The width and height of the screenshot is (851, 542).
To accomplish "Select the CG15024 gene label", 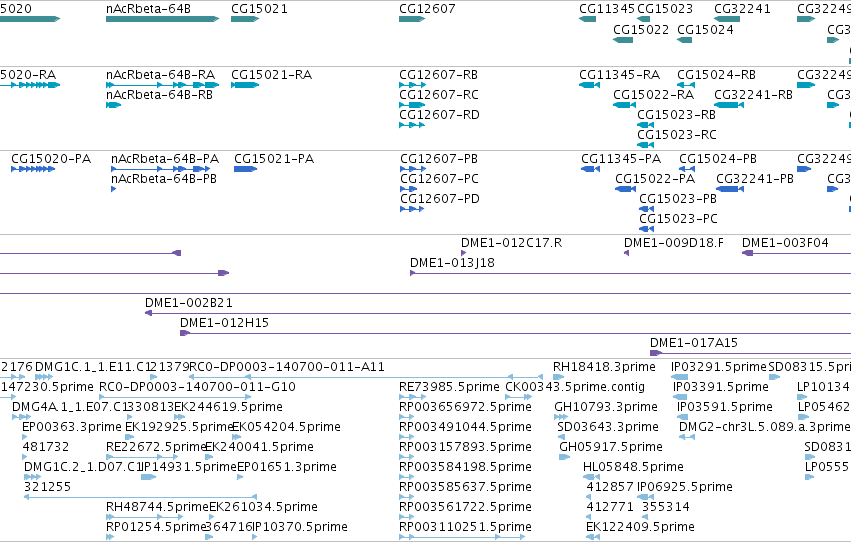I will (705, 29).
